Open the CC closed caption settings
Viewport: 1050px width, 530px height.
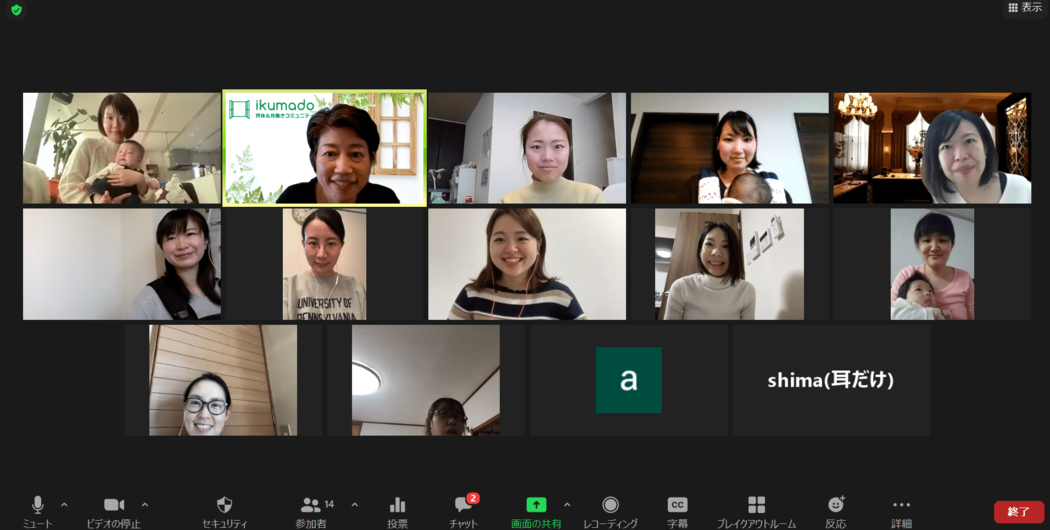[677, 506]
